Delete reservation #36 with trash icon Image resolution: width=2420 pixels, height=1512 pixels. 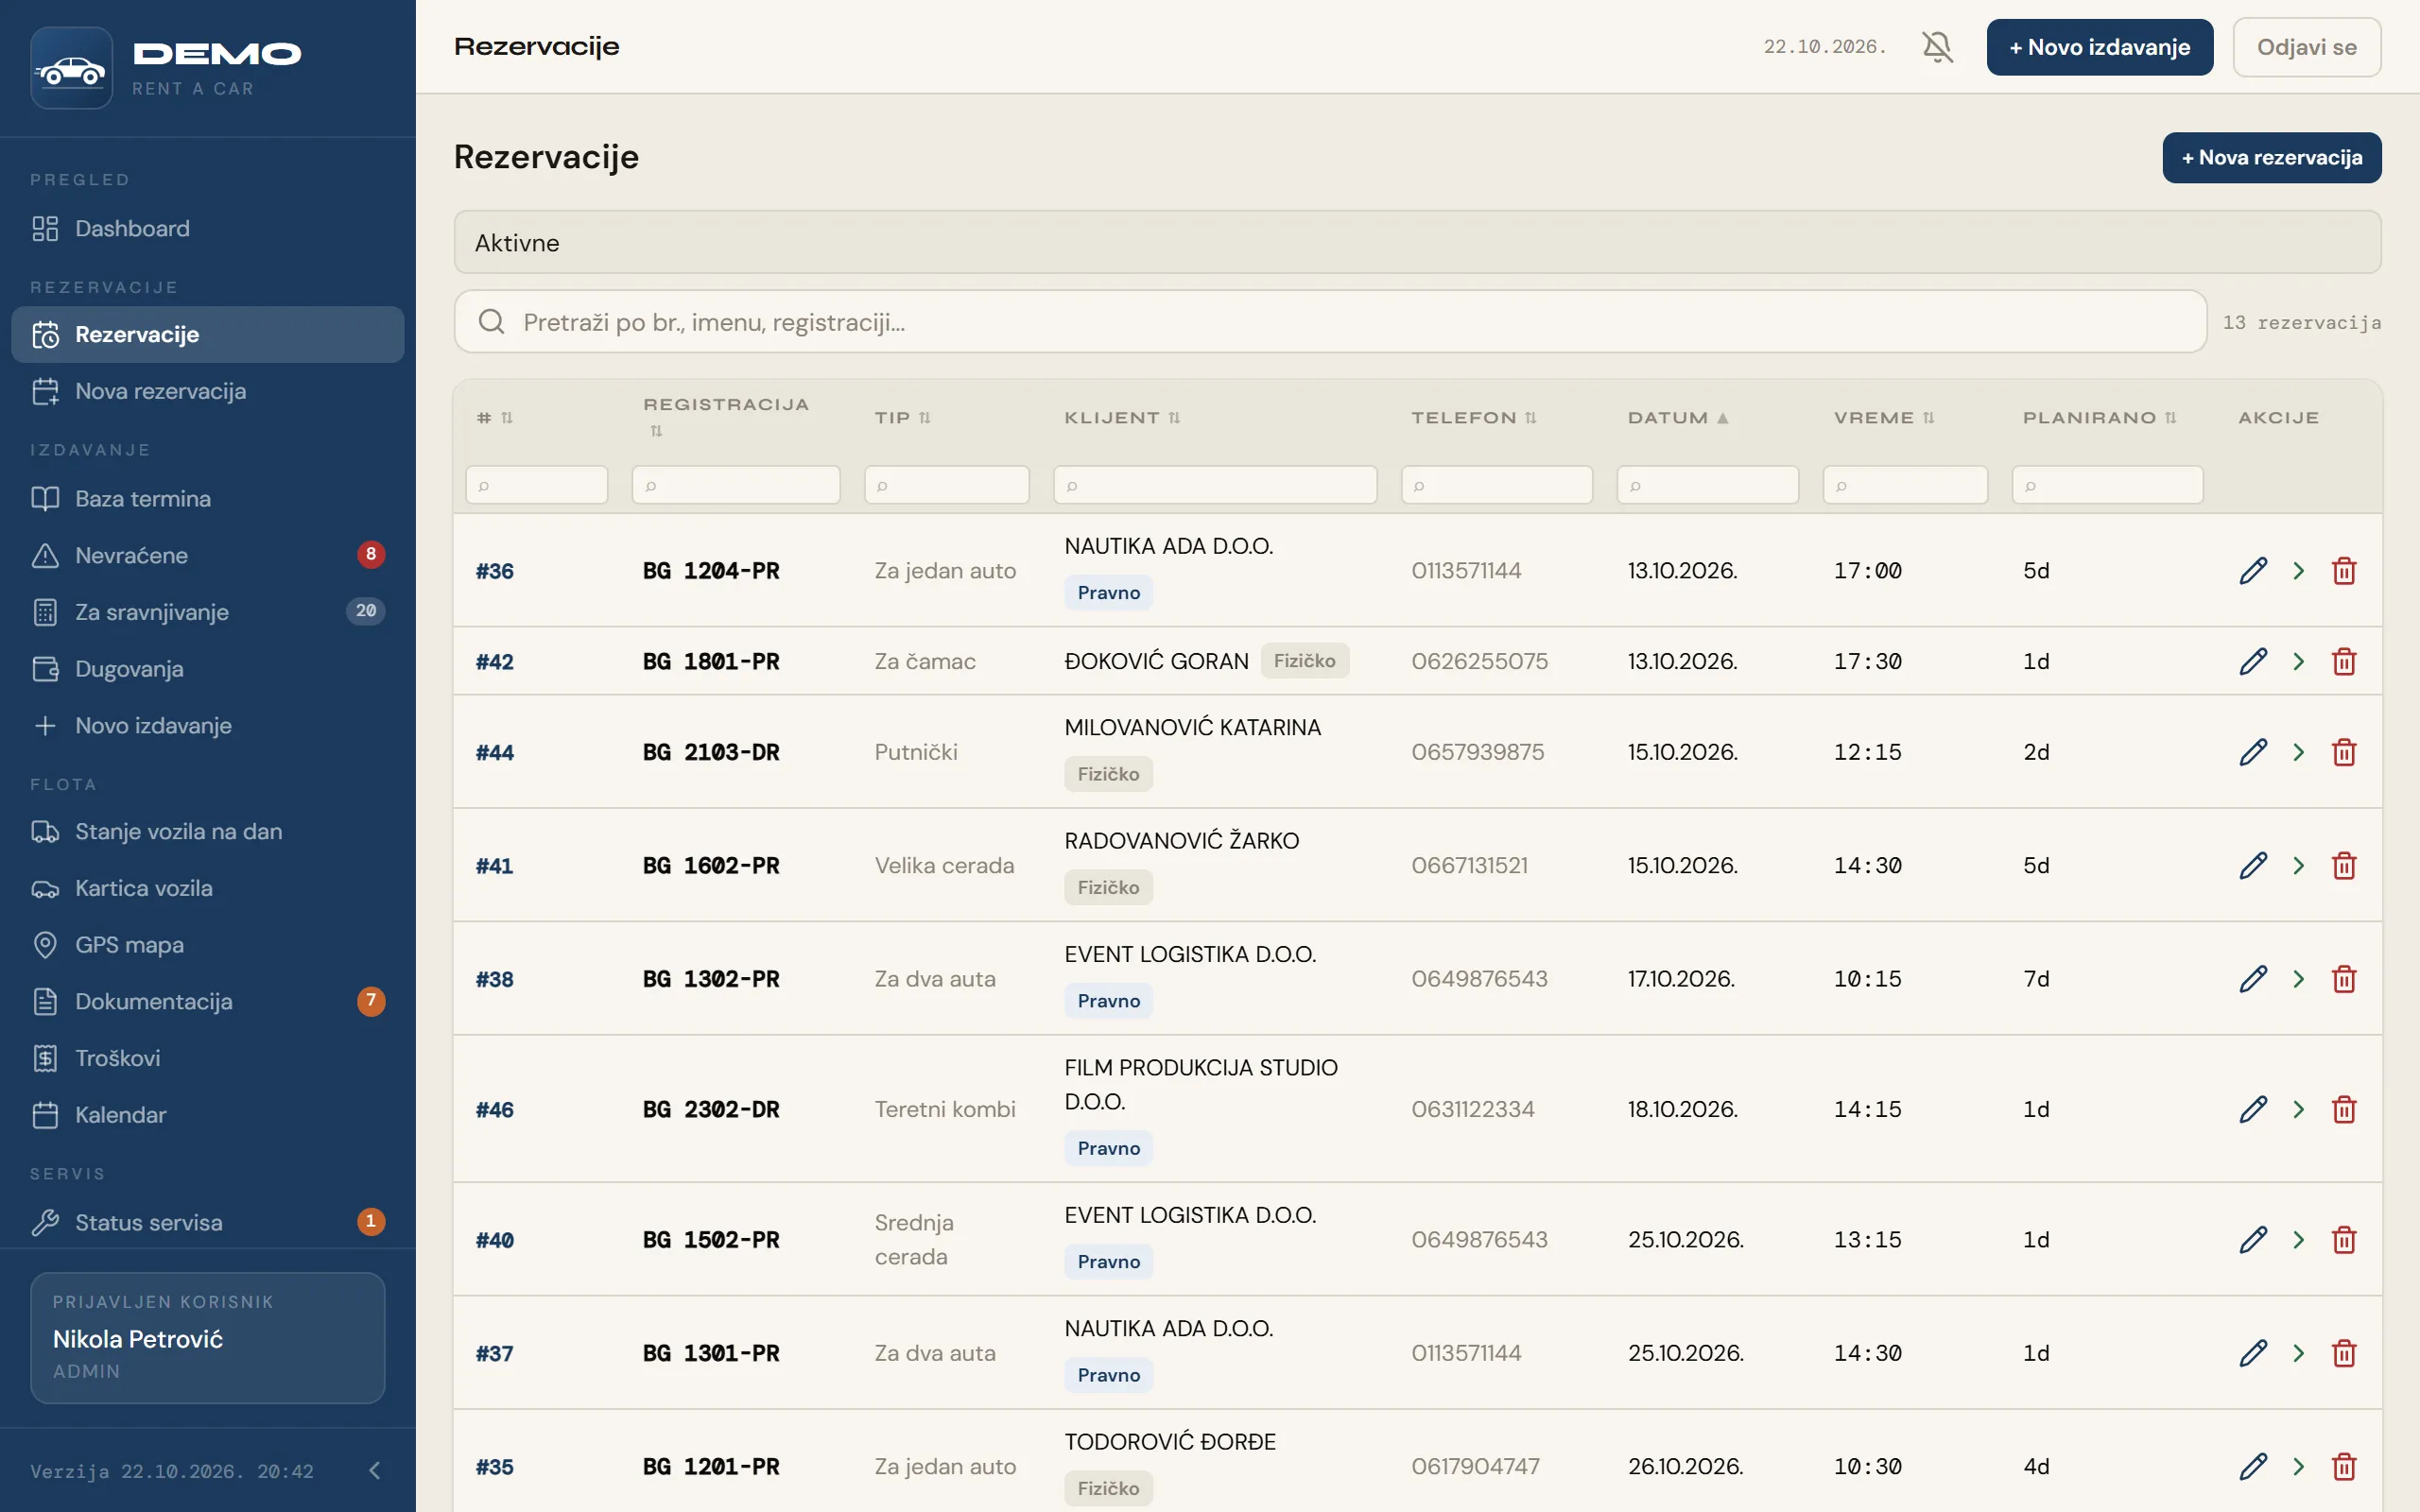coord(2344,571)
